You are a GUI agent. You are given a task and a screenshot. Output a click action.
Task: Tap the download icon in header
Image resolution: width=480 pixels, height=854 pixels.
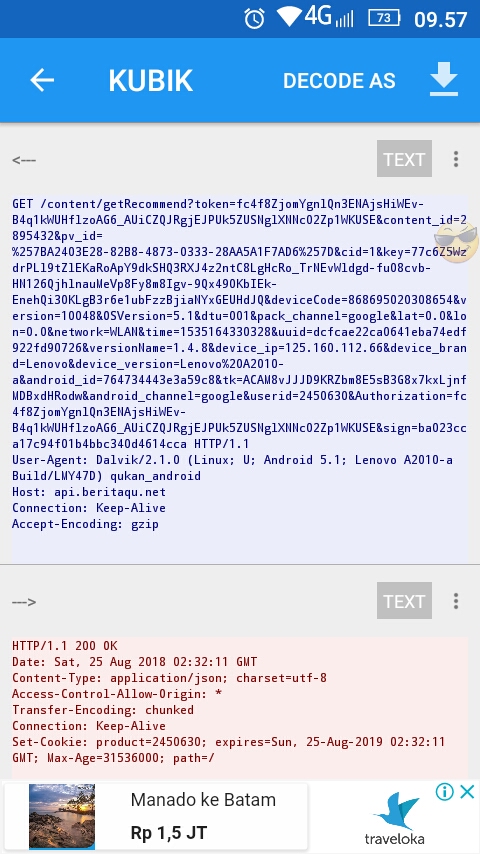(x=443, y=80)
